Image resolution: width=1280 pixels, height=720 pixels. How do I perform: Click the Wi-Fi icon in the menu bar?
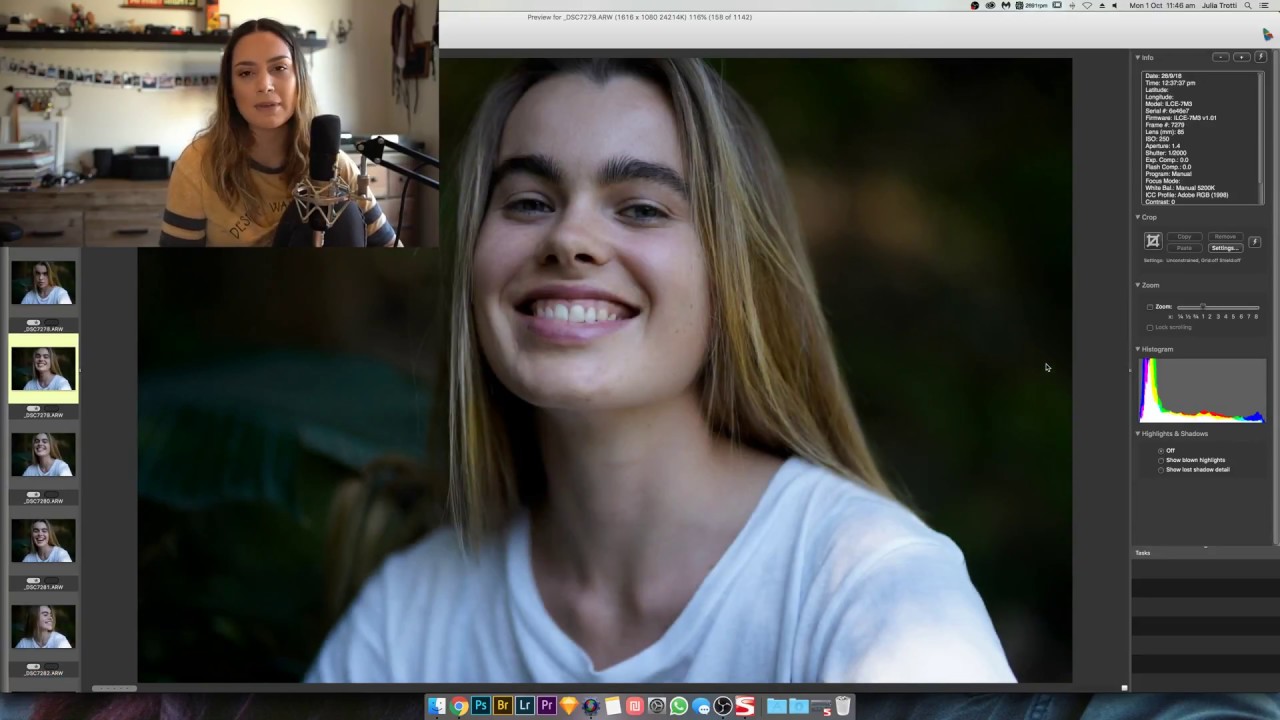click(1087, 5)
